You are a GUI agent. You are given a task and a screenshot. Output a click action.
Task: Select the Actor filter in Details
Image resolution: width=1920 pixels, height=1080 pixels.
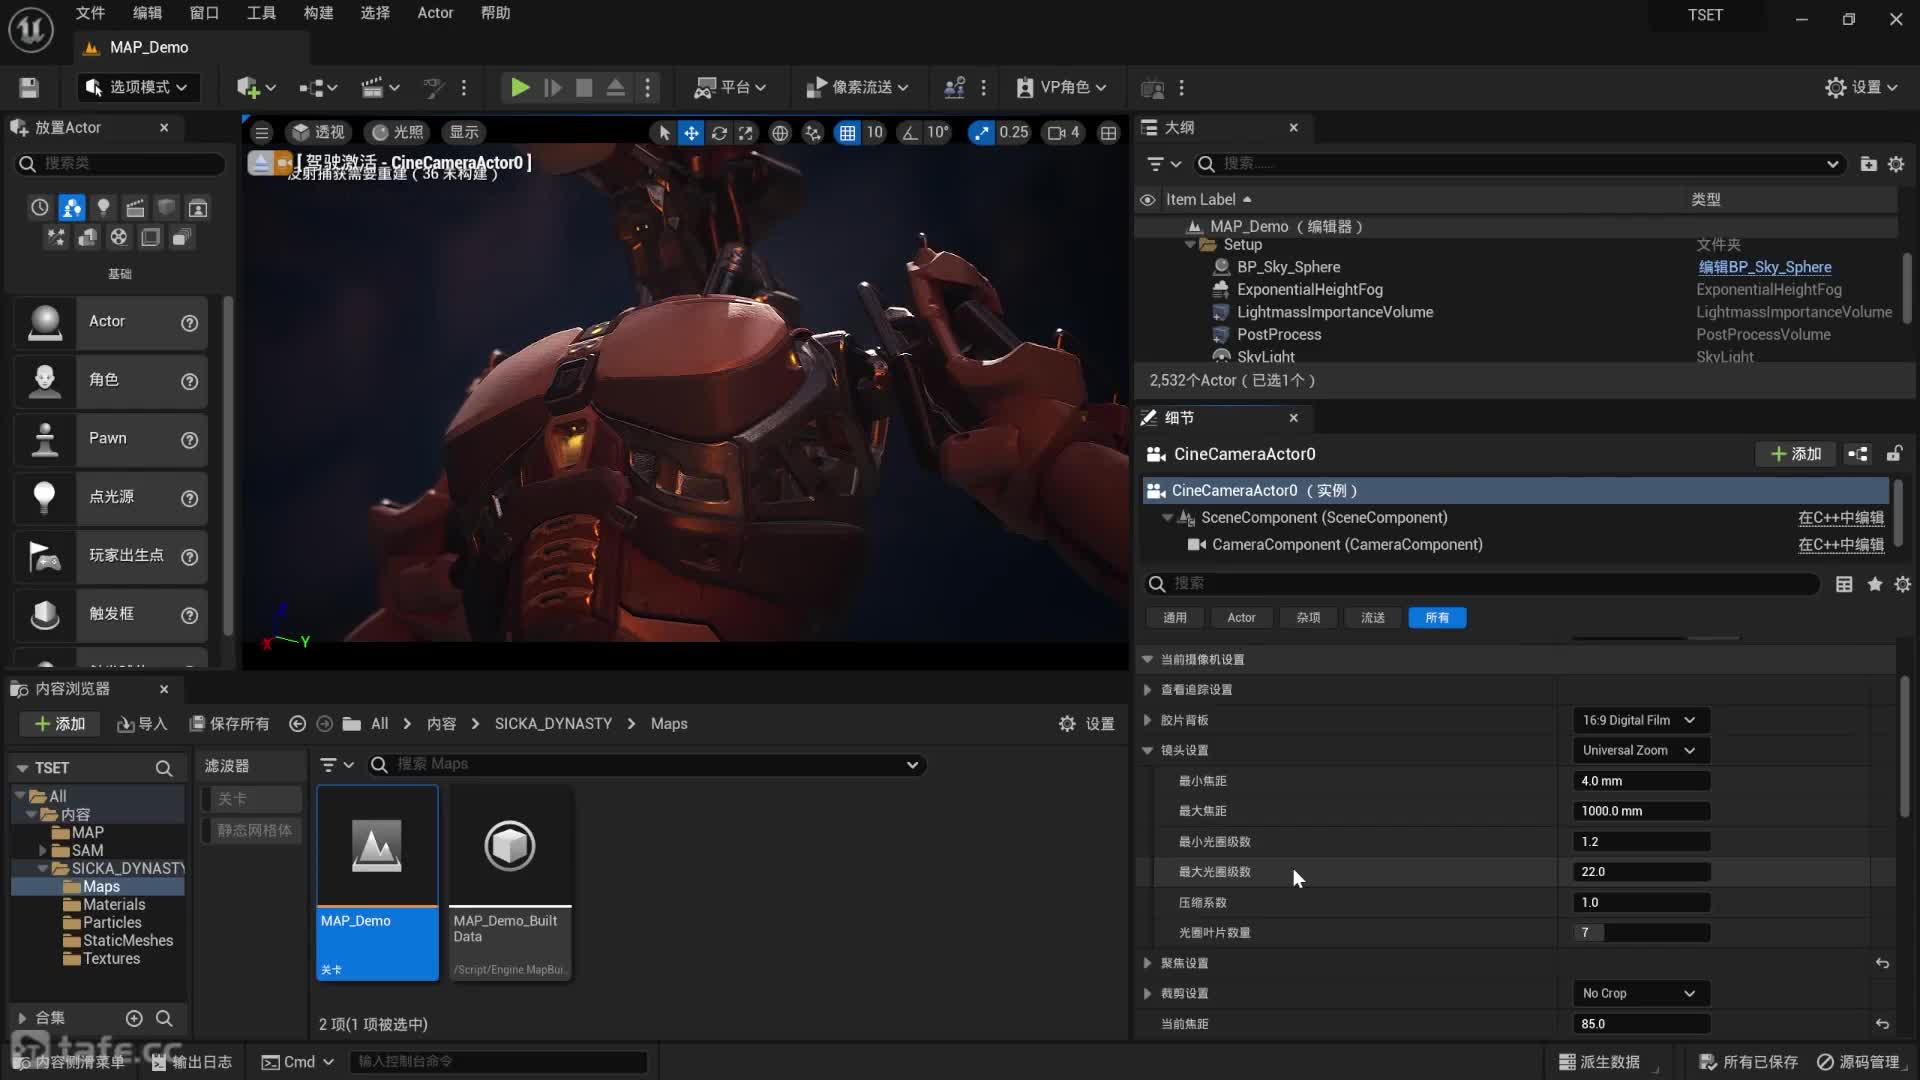tap(1241, 618)
